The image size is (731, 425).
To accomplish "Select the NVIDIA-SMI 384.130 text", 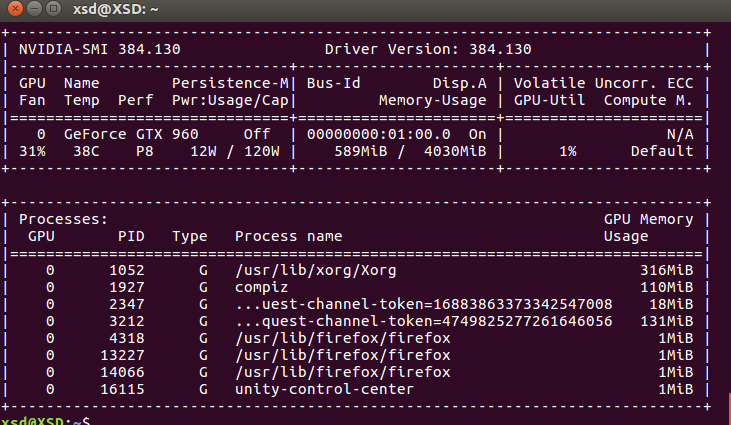I will 99,49.
